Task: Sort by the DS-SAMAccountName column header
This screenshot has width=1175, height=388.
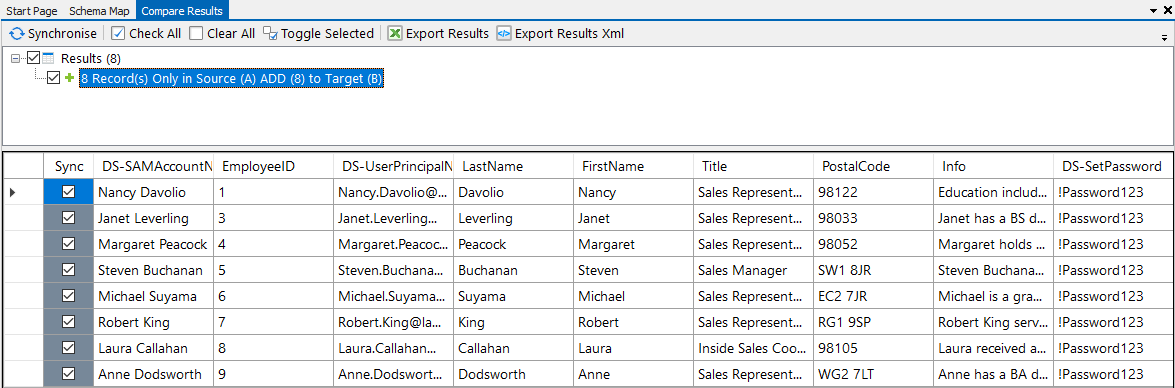Action: pyautogui.click(x=154, y=166)
